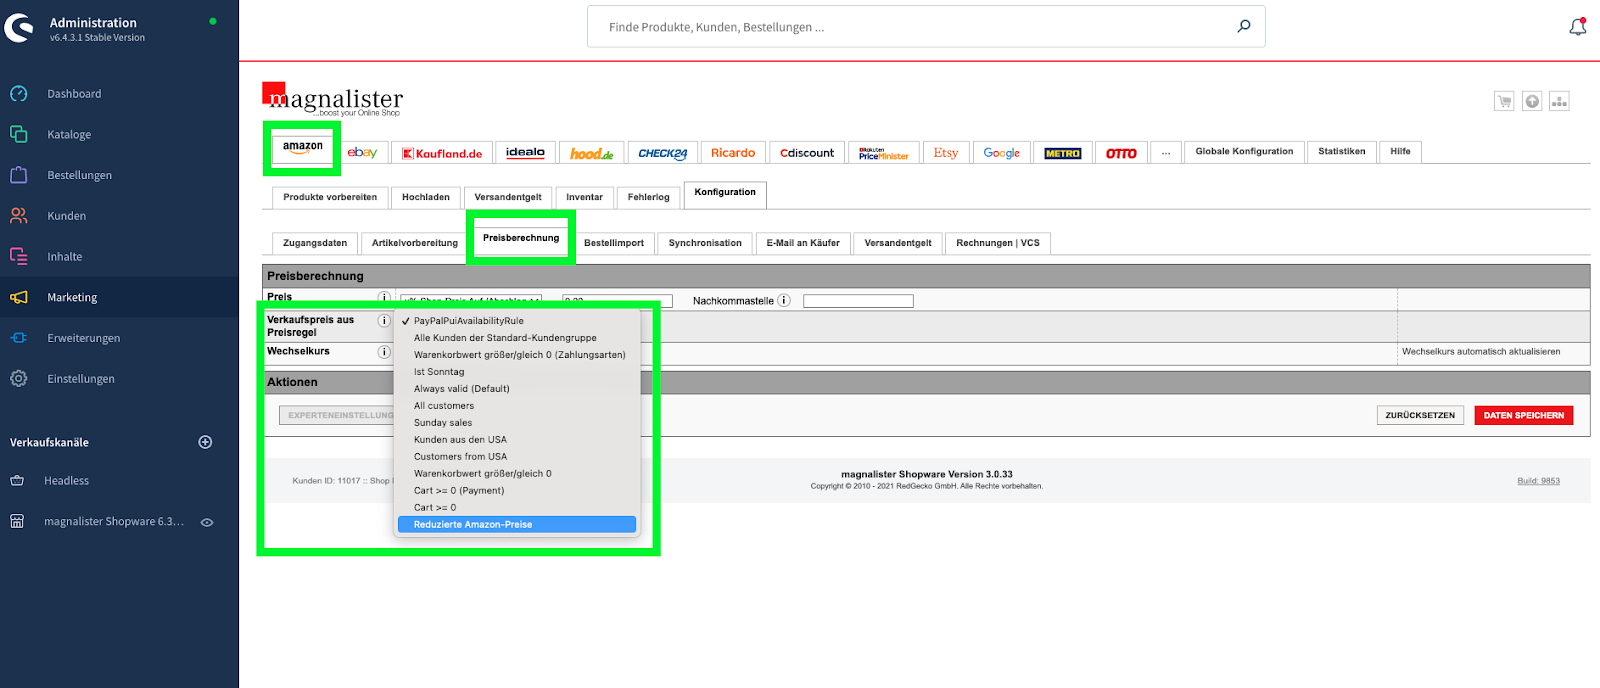The height and width of the screenshot is (688, 1600).
Task: Click the Experteneinstellungen button
Action: (337, 415)
